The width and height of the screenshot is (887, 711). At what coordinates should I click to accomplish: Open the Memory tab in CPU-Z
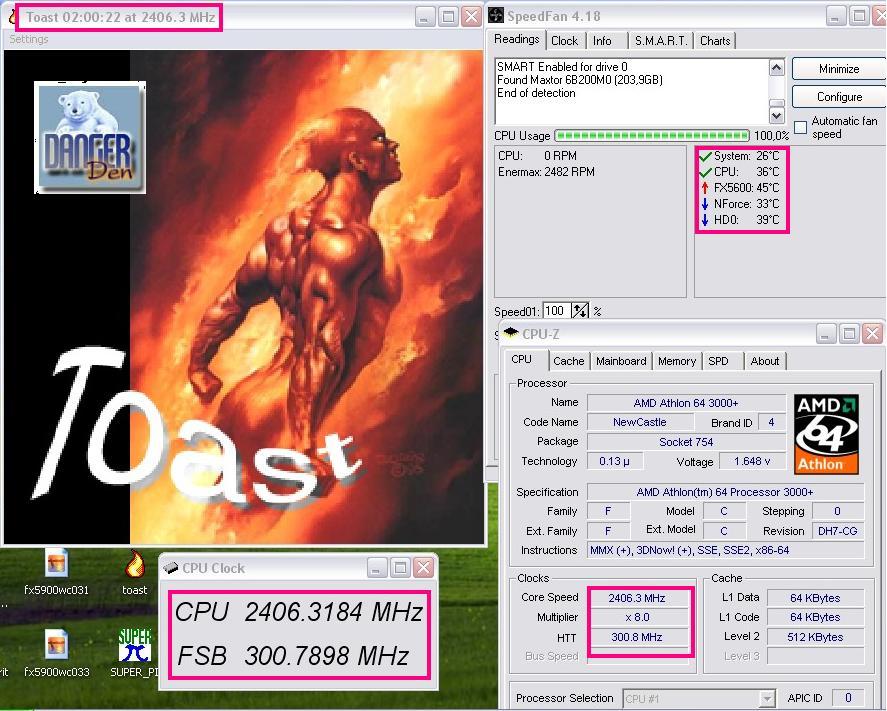click(x=677, y=361)
